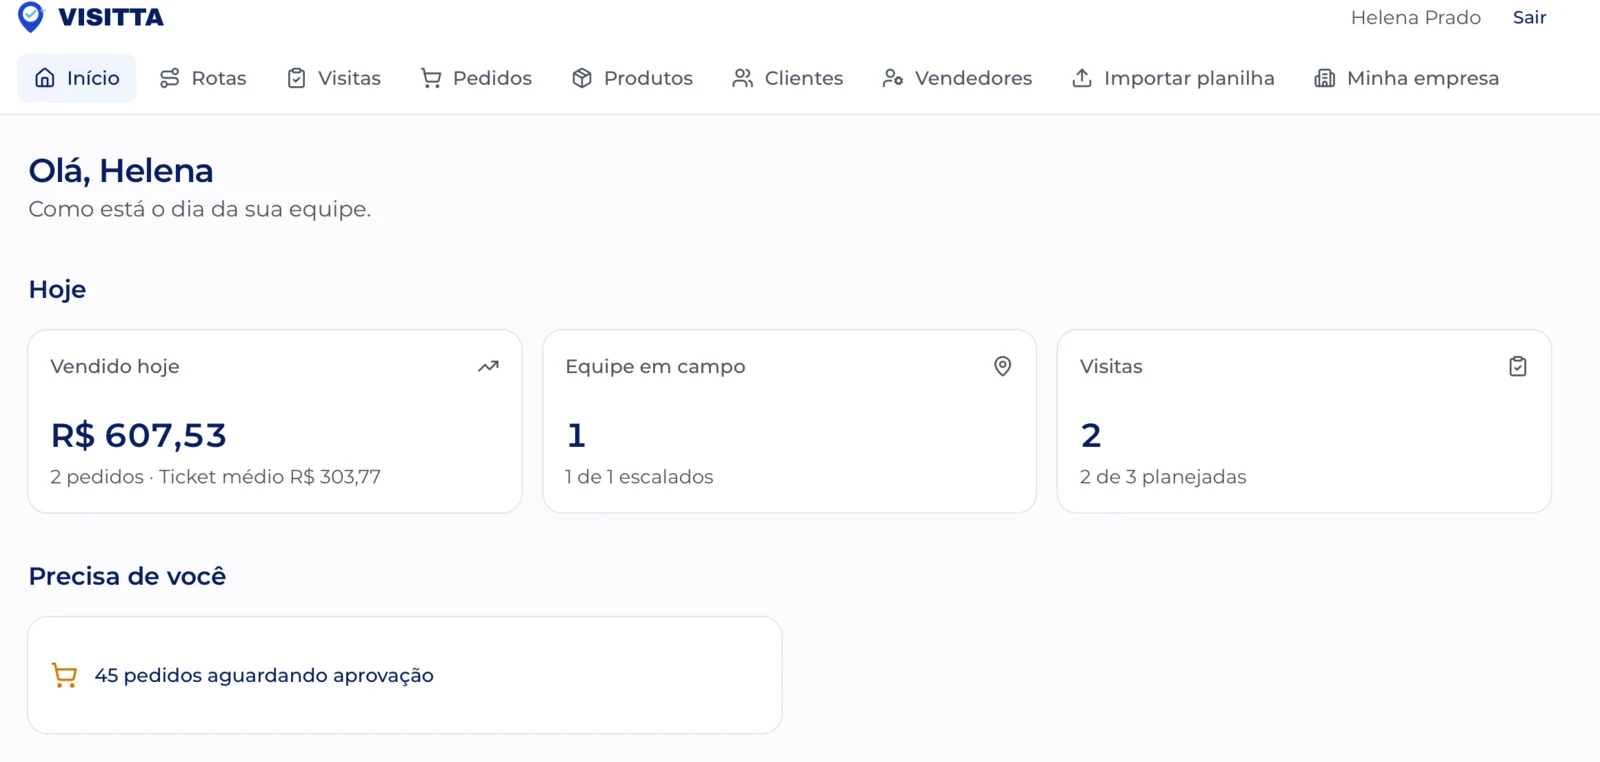
Task: Click the orange cart icon for pending orders
Action: point(64,676)
